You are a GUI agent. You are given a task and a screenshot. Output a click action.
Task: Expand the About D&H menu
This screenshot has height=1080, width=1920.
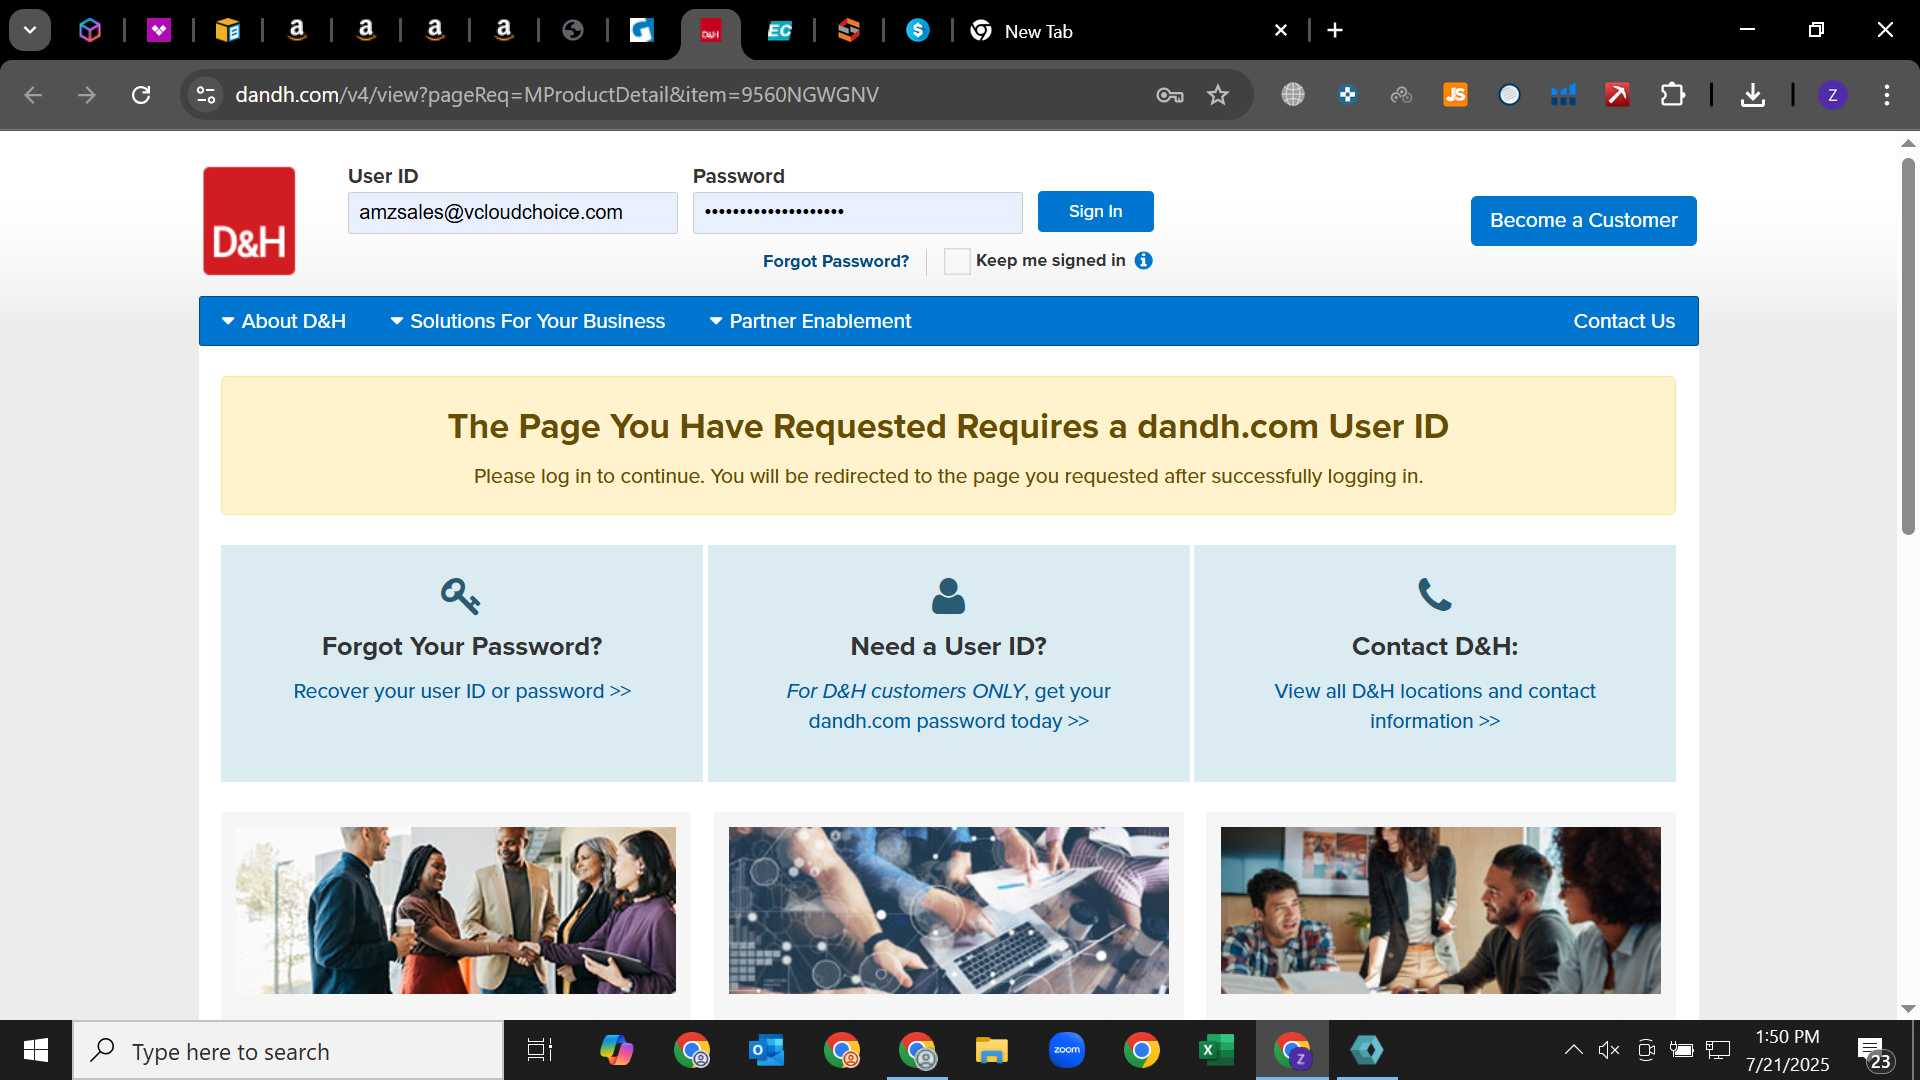[283, 321]
